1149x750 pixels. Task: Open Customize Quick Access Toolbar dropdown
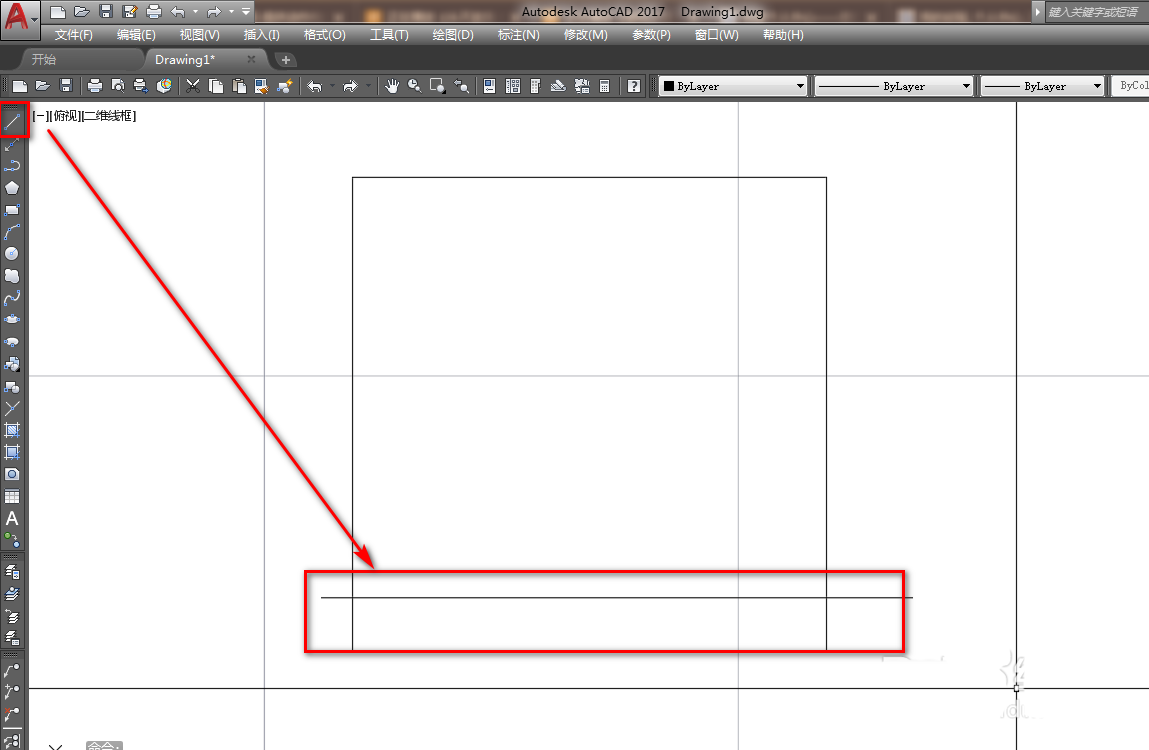tap(246, 12)
